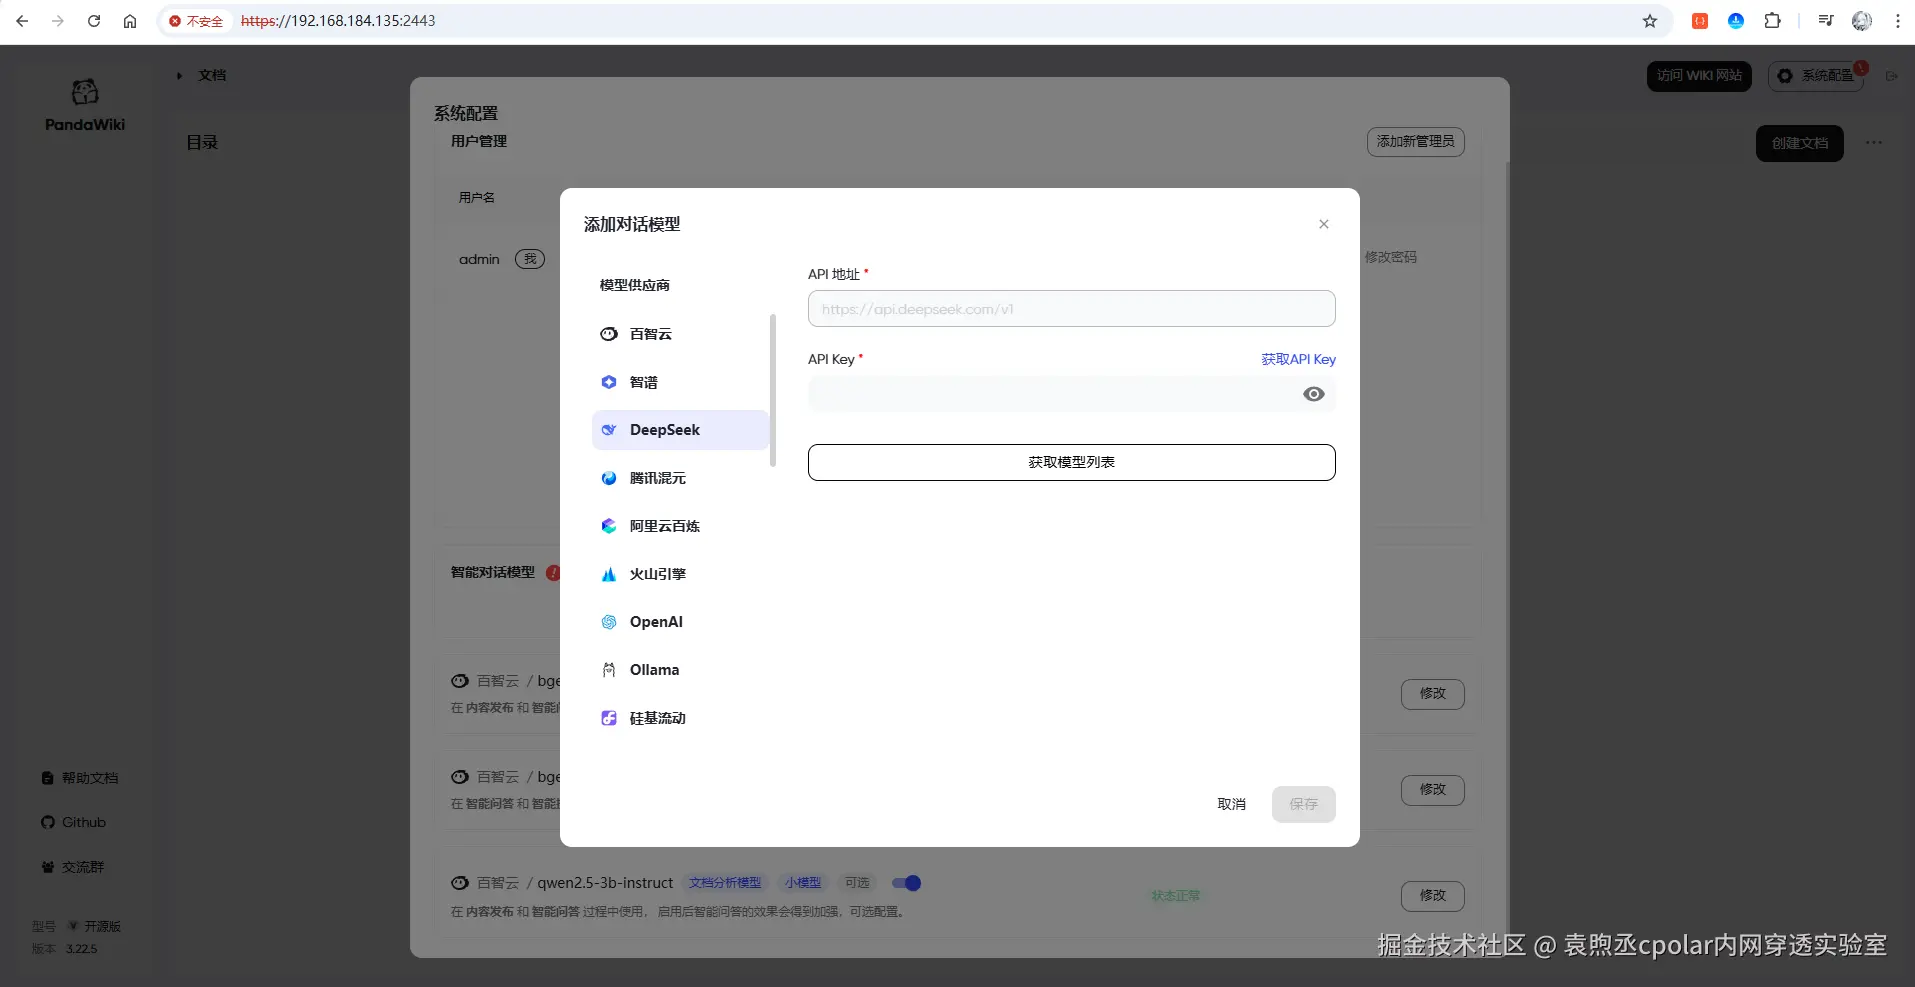
Task: Click the 可选 tag
Action: tap(857, 883)
